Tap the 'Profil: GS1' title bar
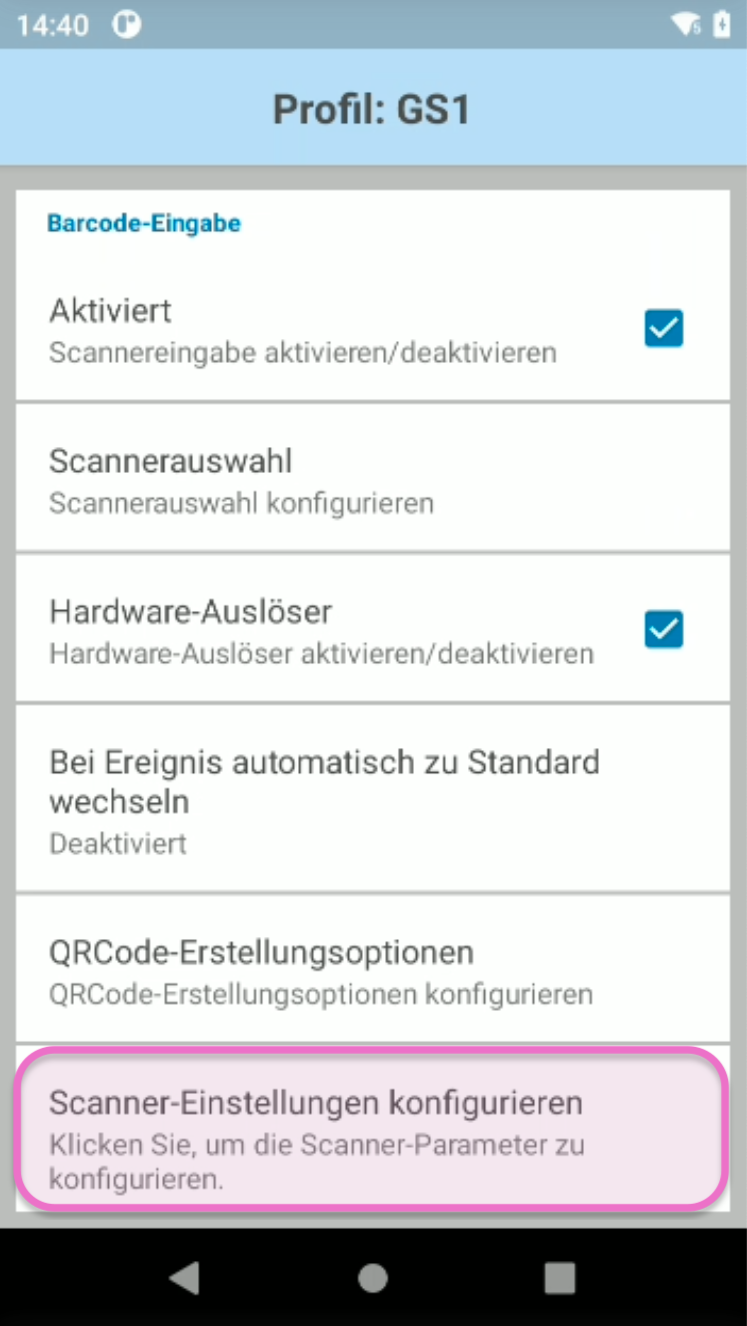This screenshot has height=1326, width=747. click(x=372, y=108)
